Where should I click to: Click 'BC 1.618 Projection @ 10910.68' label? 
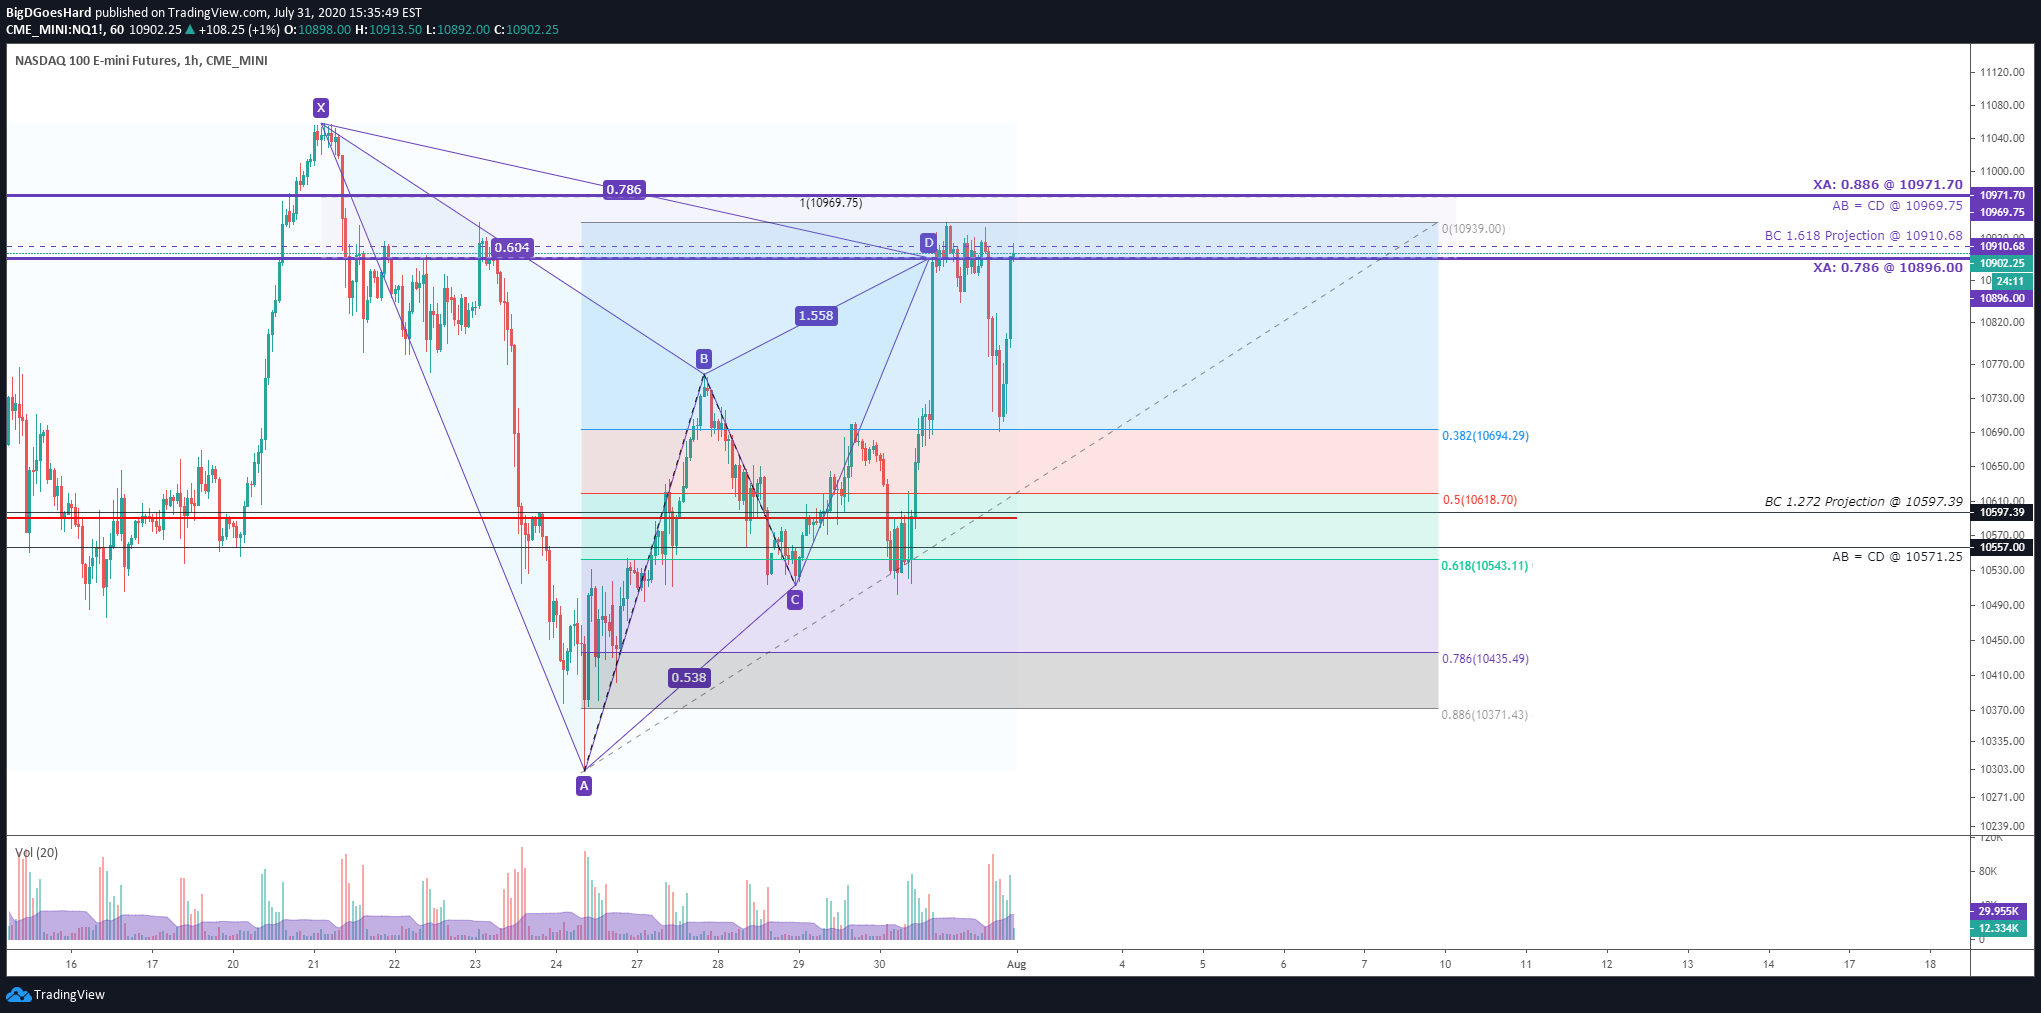coord(1863,236)
